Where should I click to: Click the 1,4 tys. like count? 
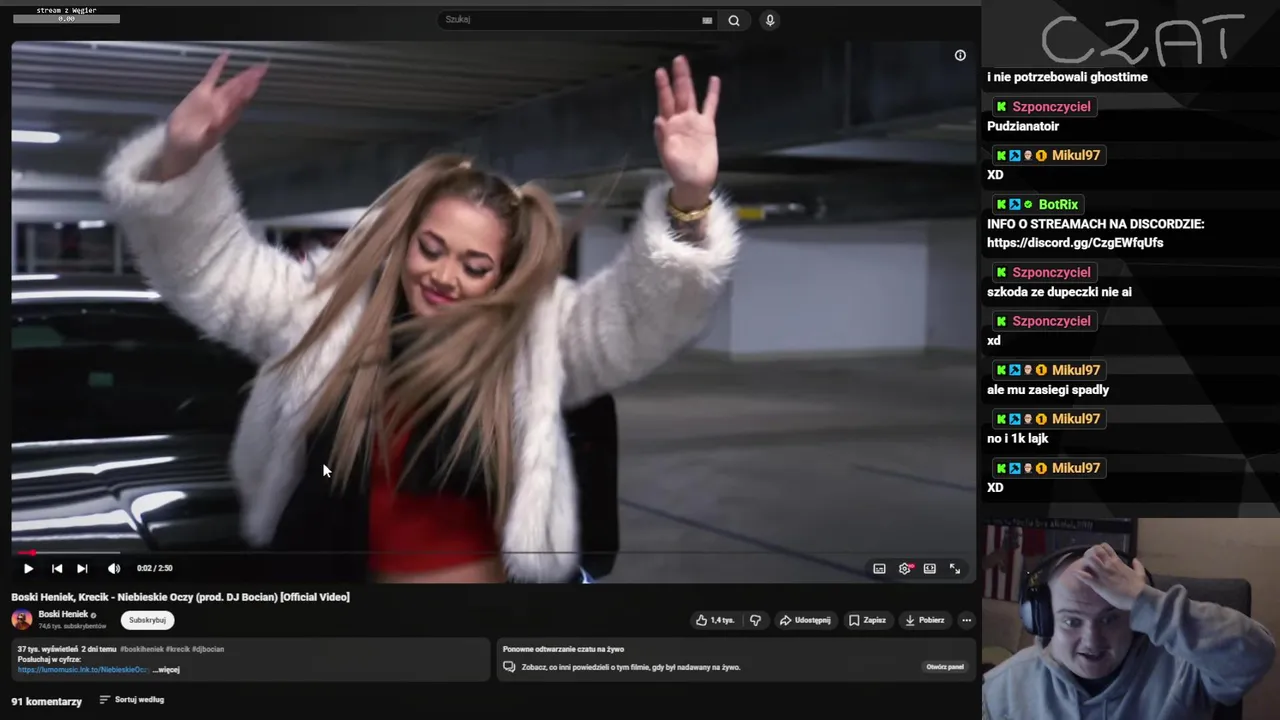[x=722, y=620]
